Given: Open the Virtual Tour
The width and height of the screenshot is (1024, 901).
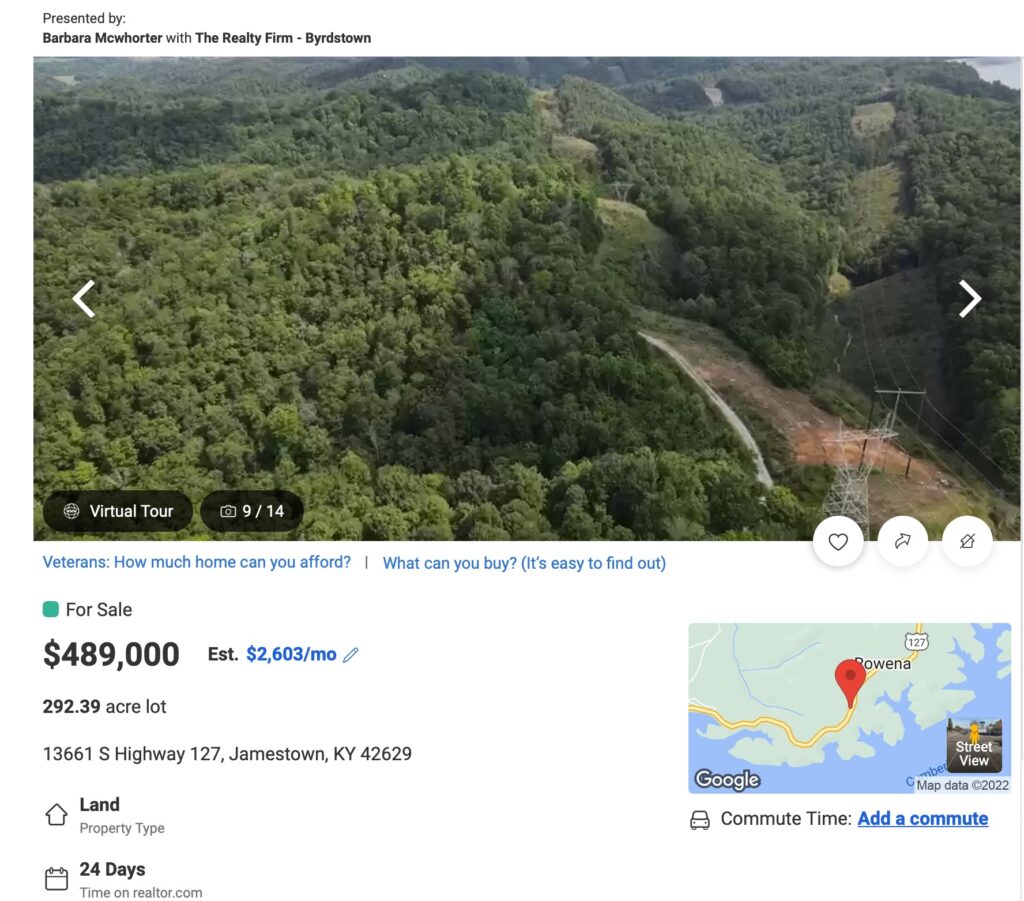Looking at the screenshot, I should [118, 511].
